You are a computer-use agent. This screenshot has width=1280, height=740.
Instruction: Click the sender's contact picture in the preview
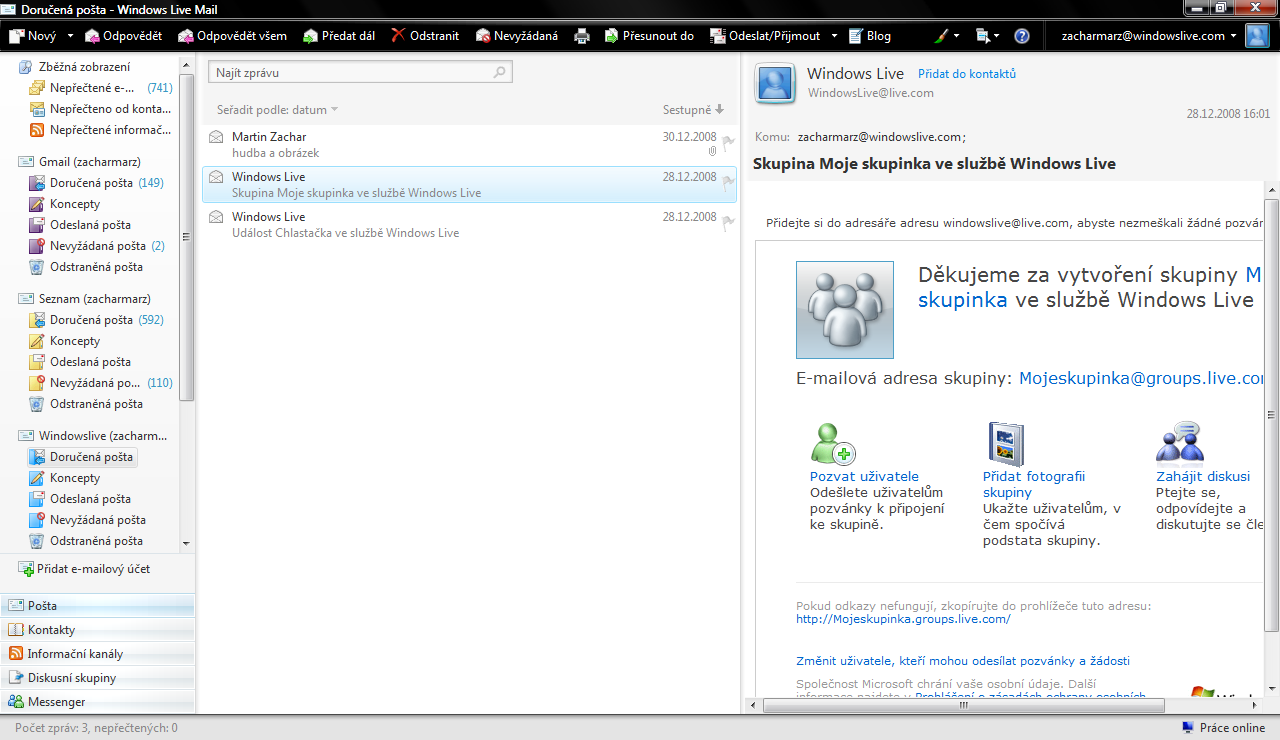[776, 83]
